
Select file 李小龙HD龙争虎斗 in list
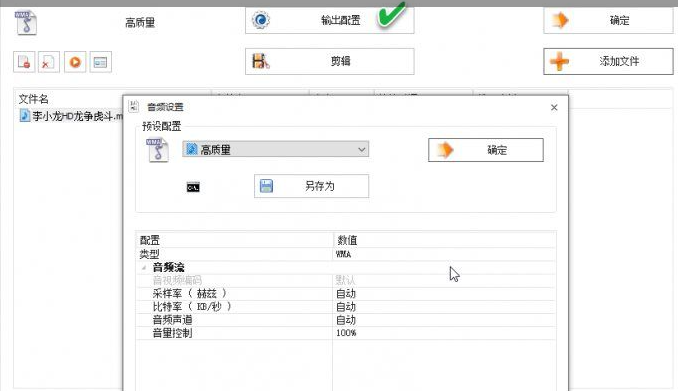pyautogui.click(x=70, y=115)
